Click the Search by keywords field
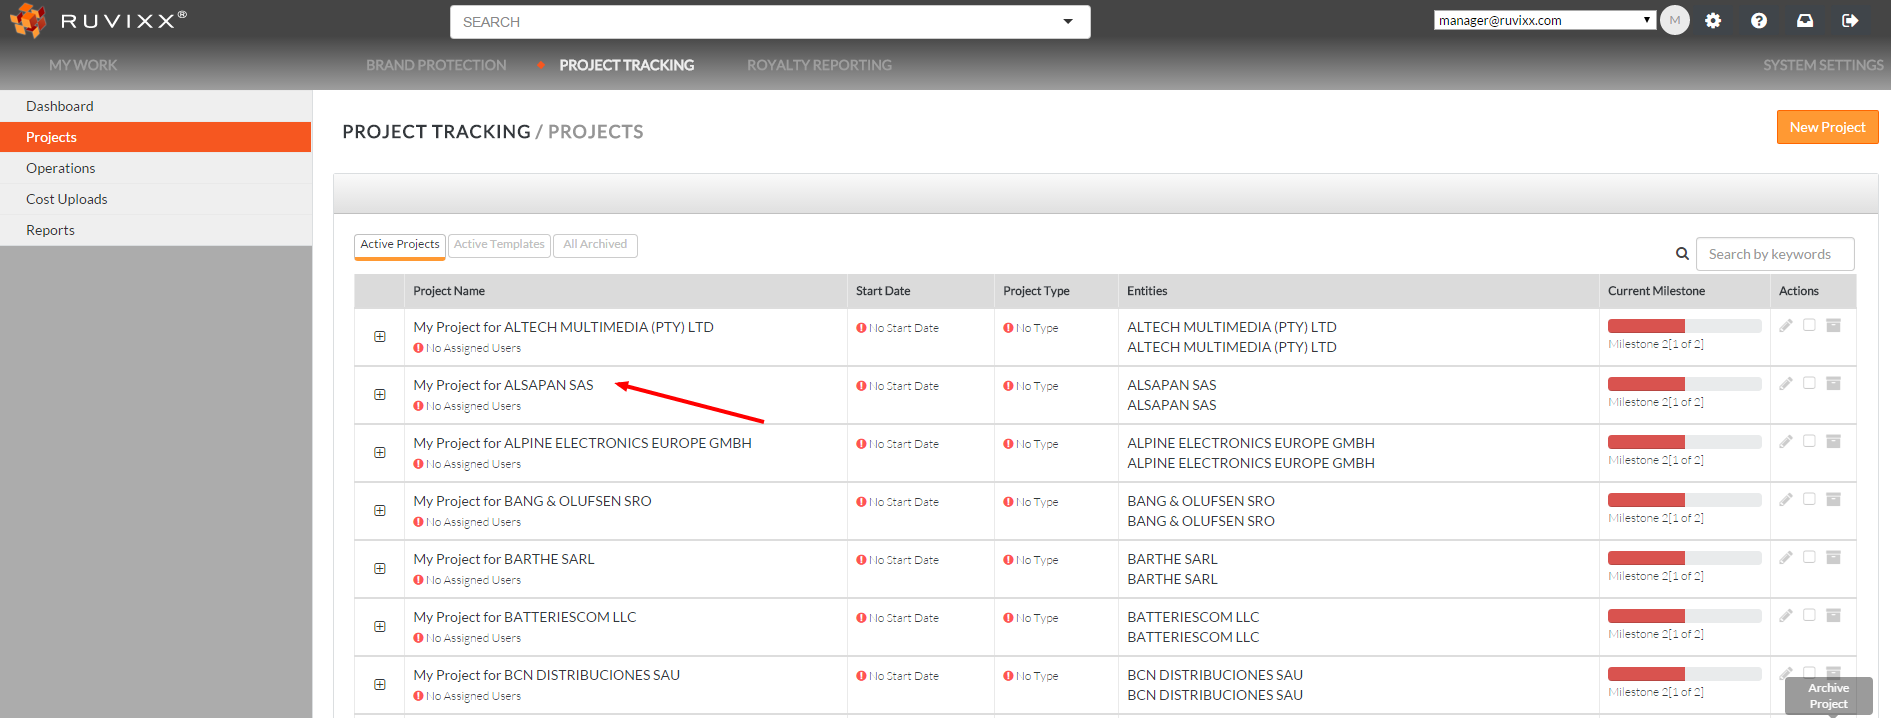Screen dimensions: 1891x718 pos(1774,254)
